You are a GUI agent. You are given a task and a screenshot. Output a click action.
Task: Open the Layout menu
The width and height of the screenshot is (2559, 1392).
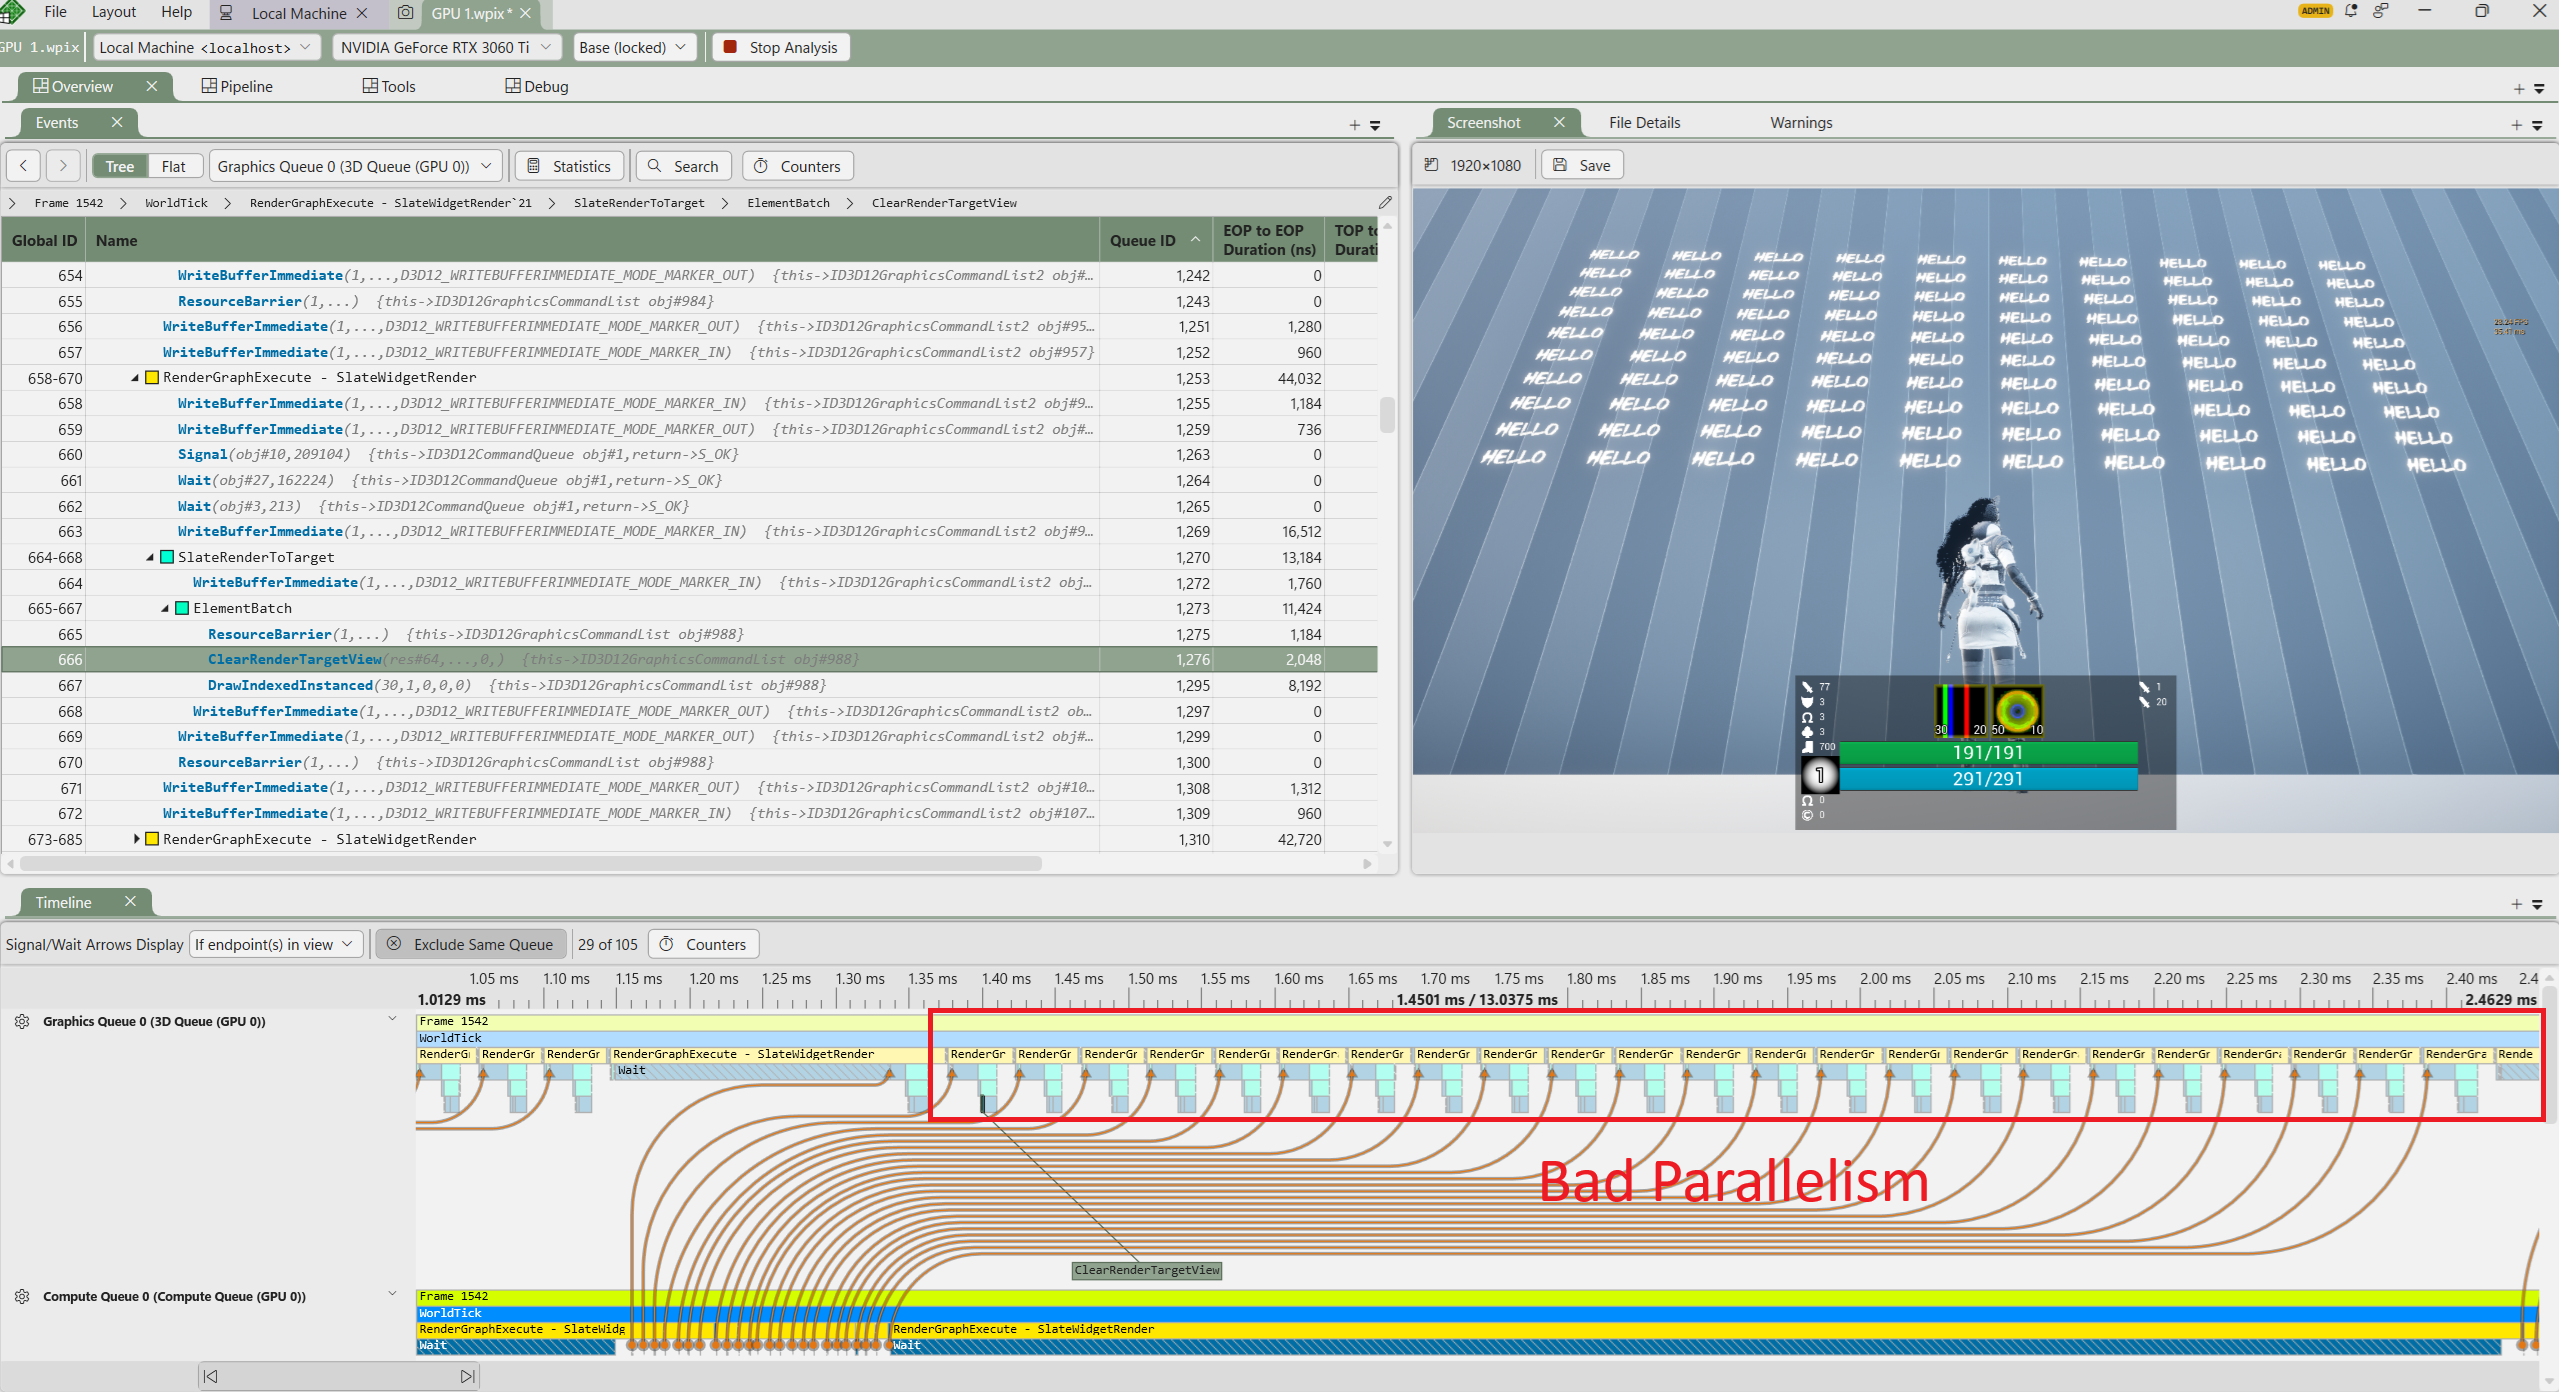(x=113, y=12)
